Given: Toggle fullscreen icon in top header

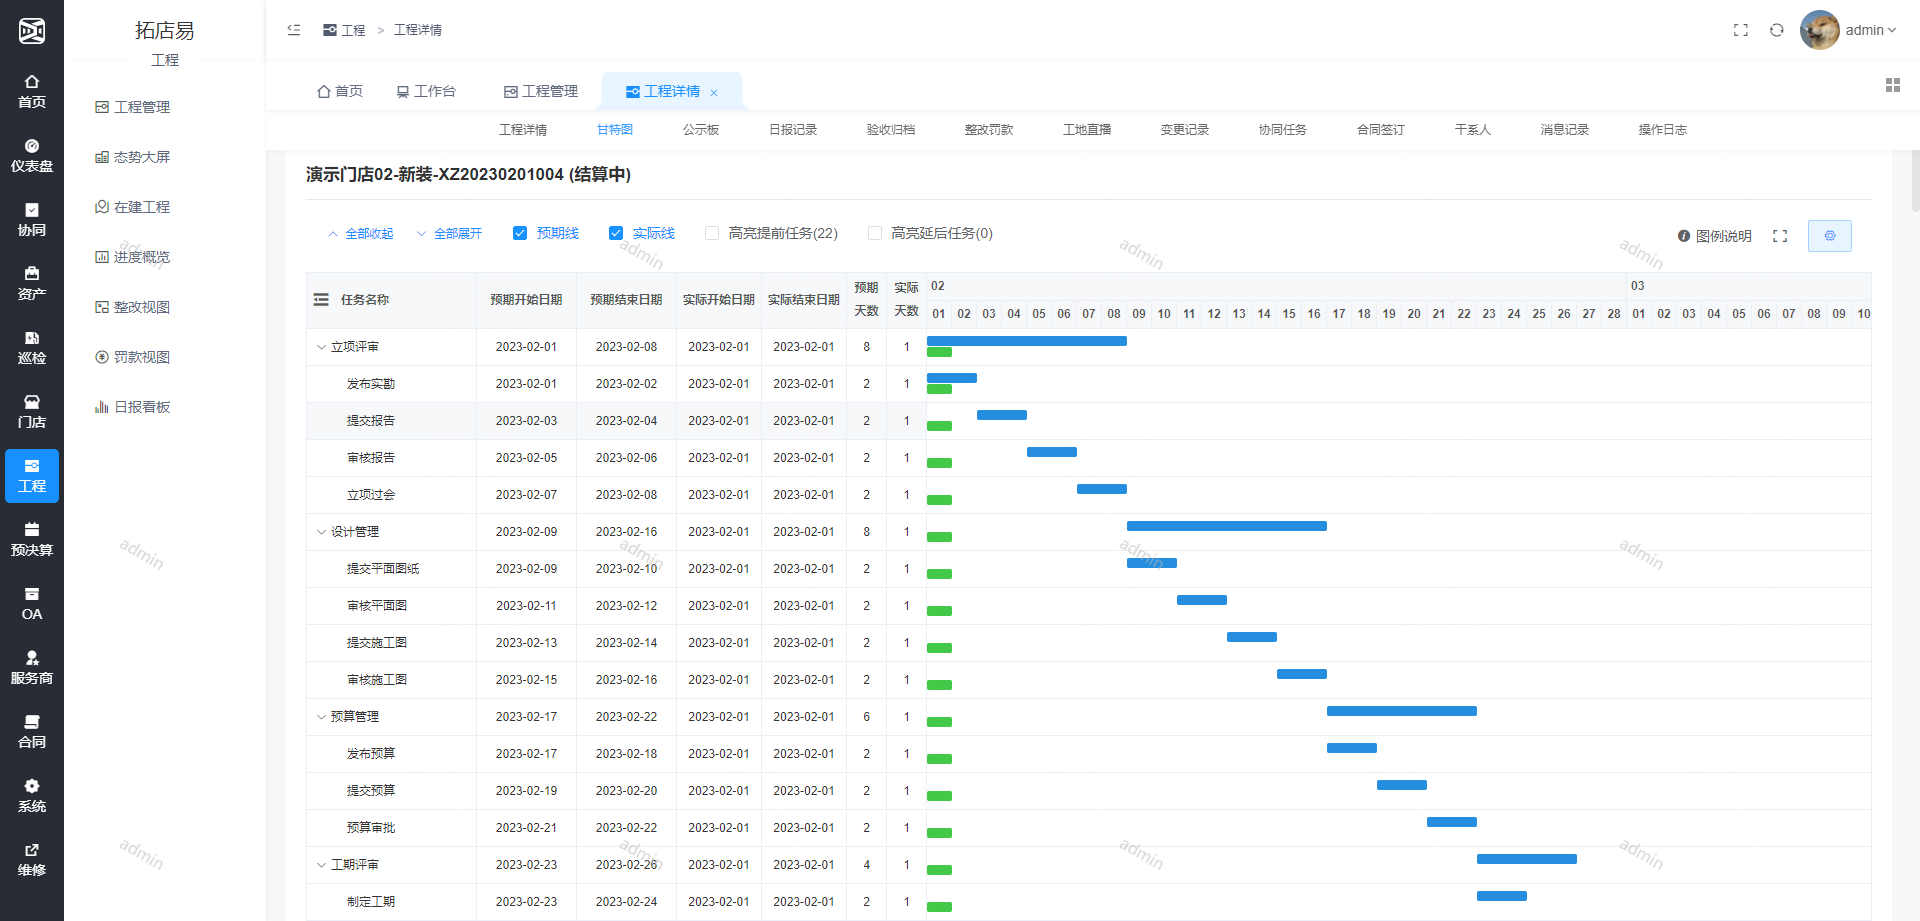Looking at the screenshot, I should pyautogui.click(x=1740, y=30).
